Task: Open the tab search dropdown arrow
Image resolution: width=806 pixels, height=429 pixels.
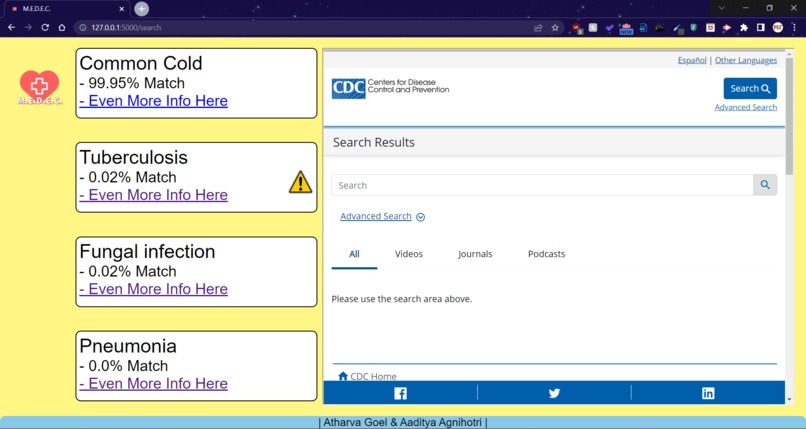Action: [722, 8]
